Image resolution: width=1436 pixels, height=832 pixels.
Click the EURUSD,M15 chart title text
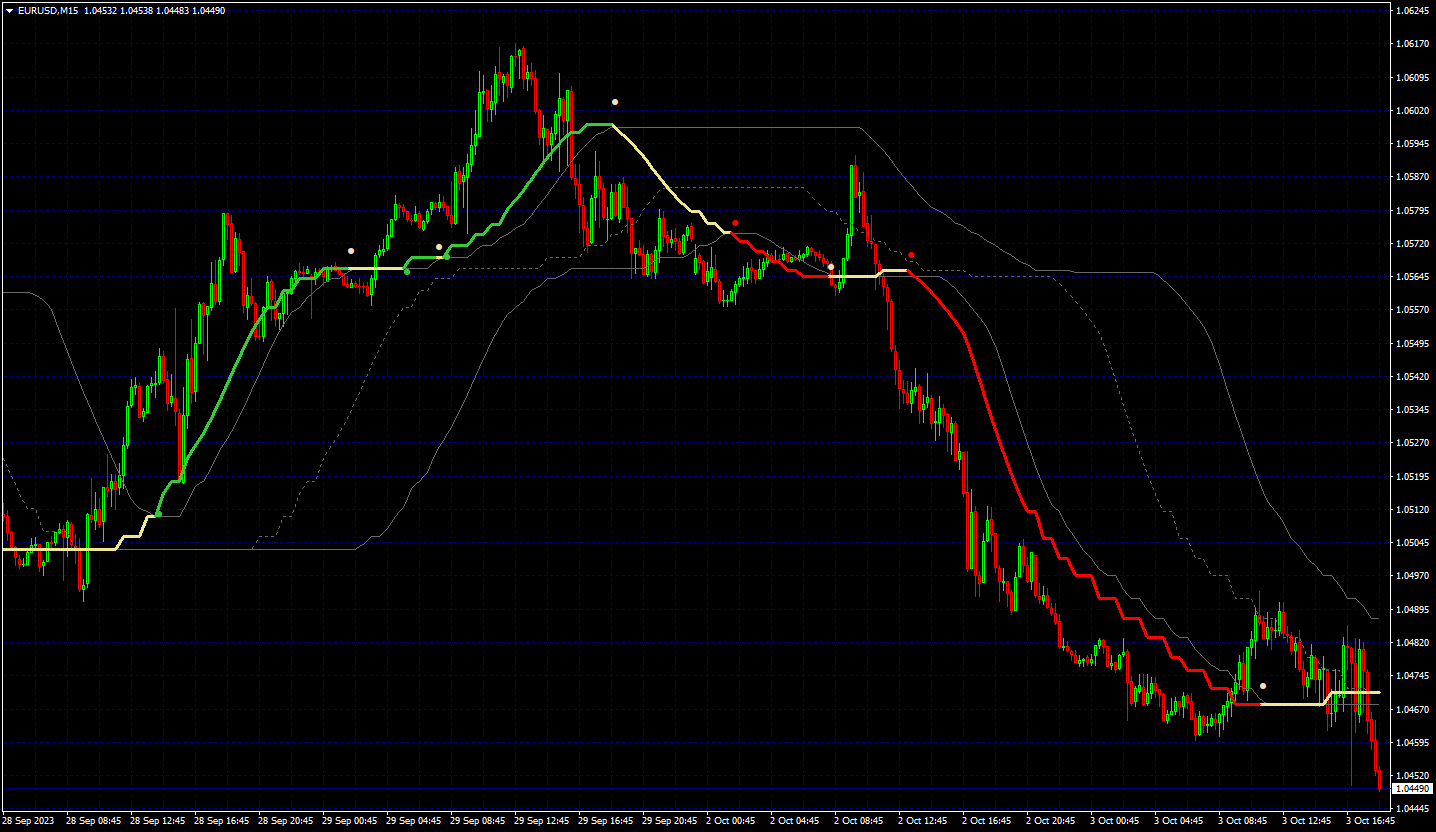[x=49, y=10]
